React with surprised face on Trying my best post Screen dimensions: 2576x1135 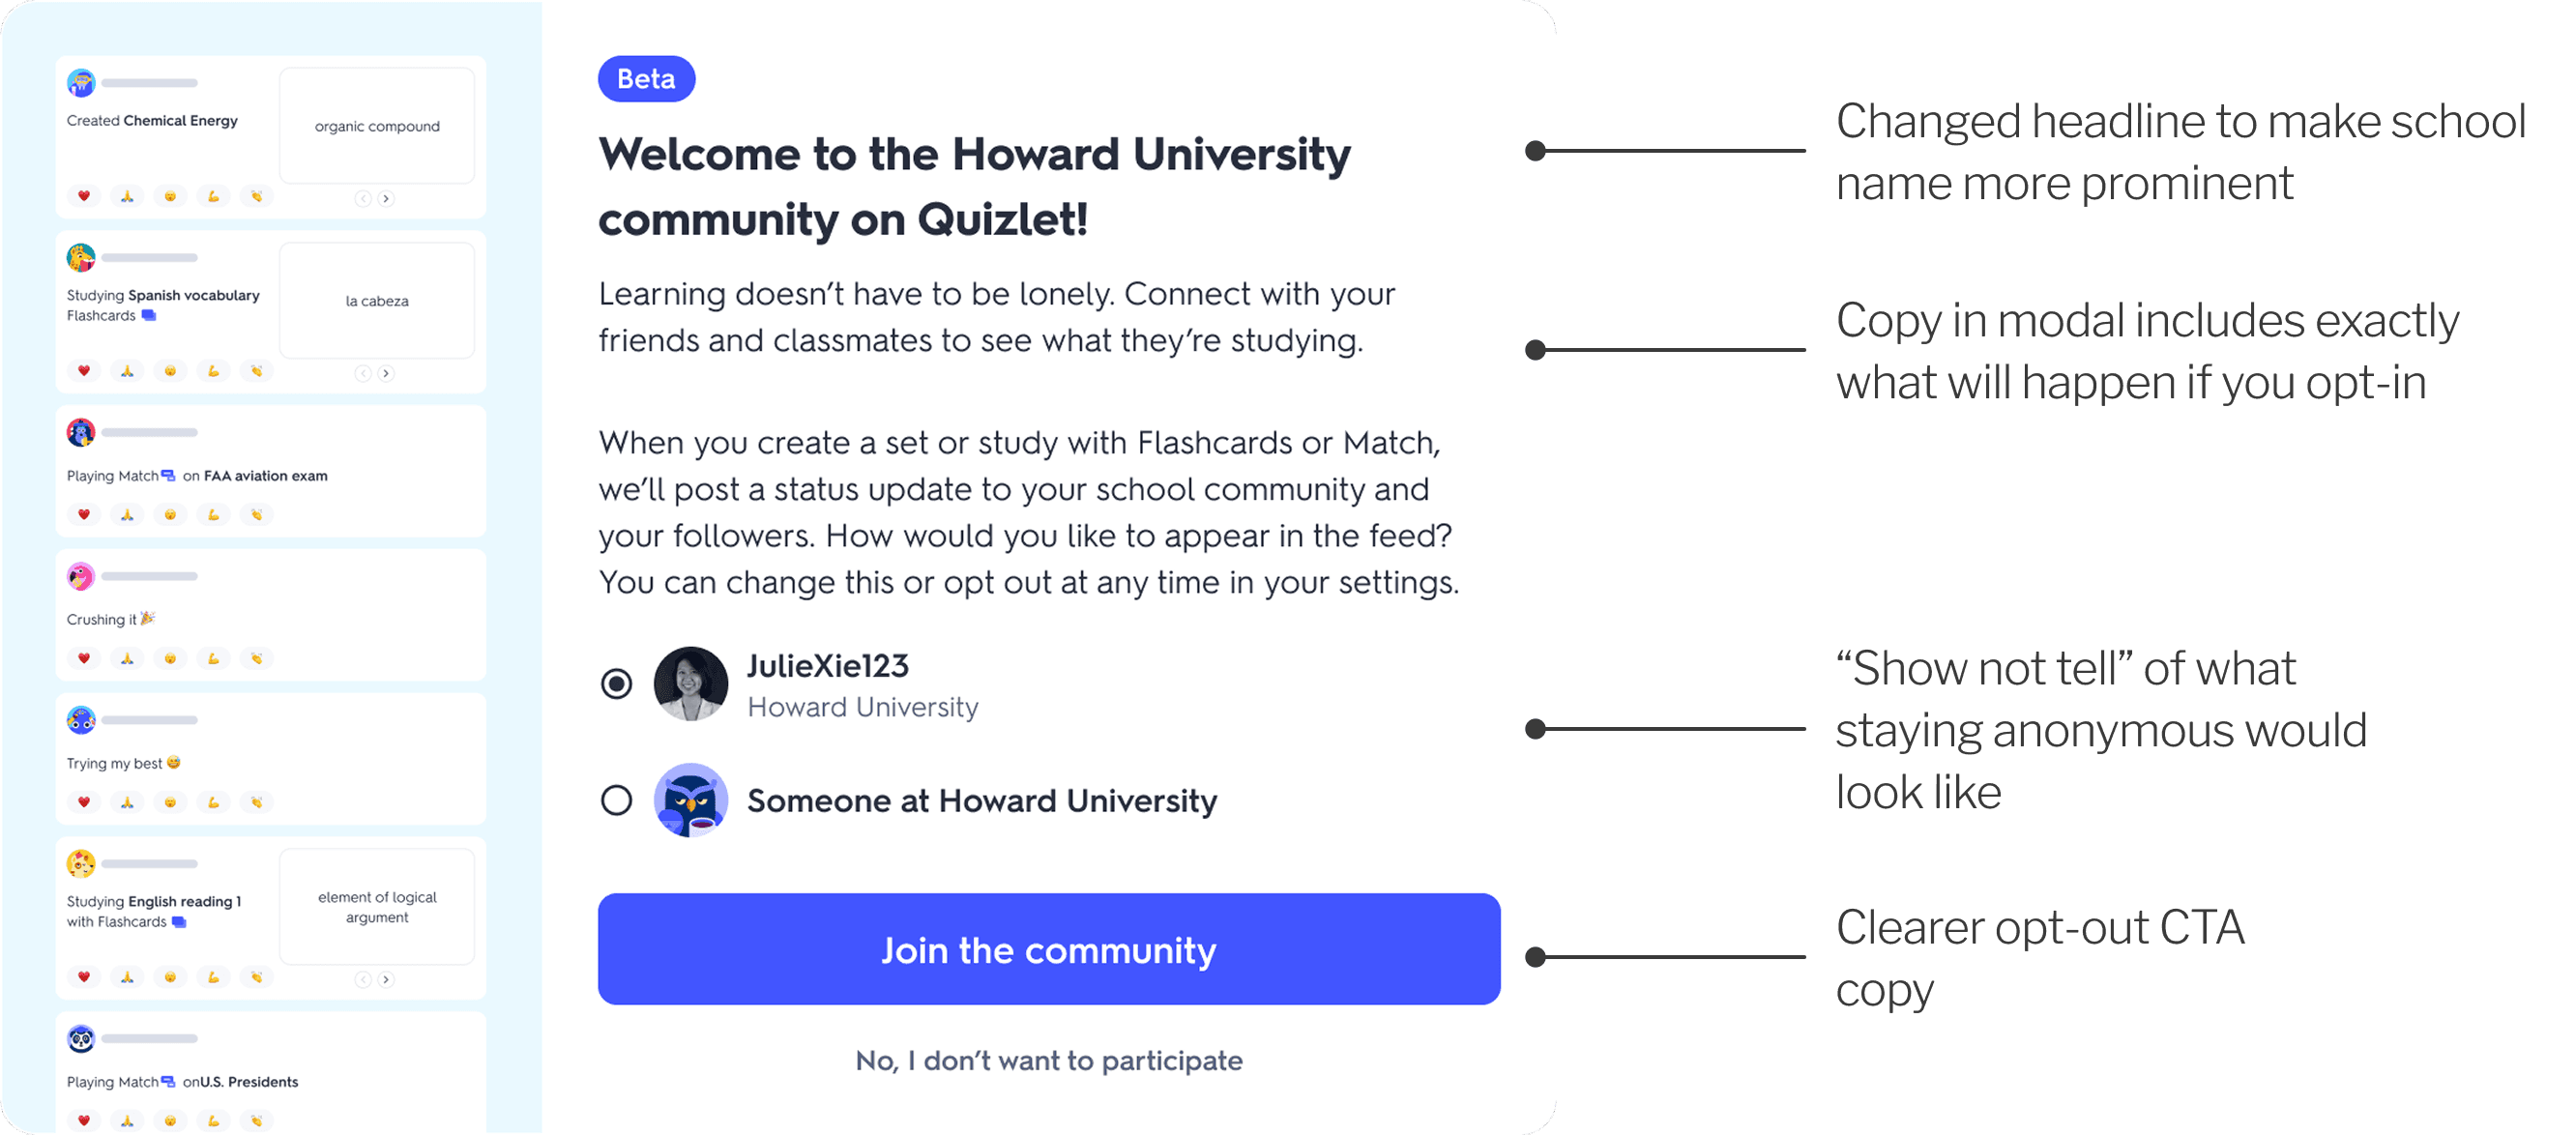click(x=170, y=802)
